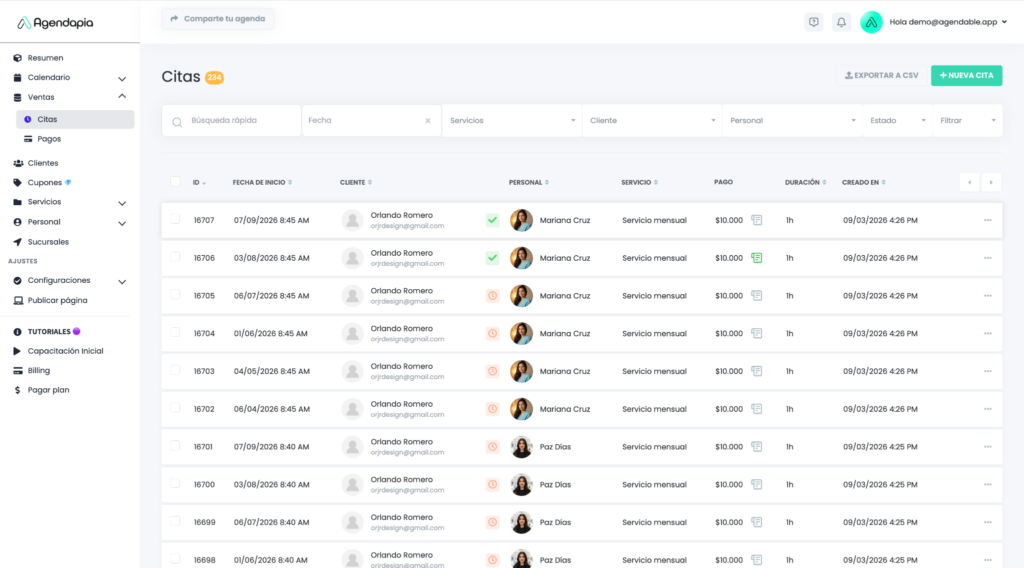Check the box for appointment 16707
Image resolution: width=1024 pixels, height=568 pixels.
coord(175,219)
